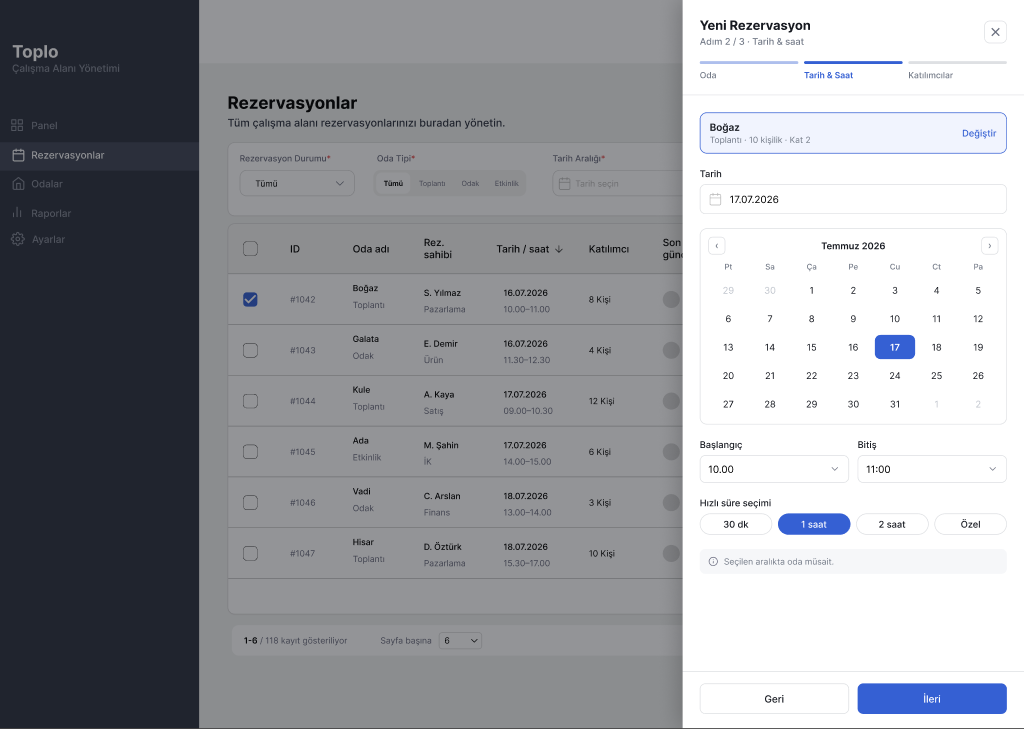
Task: Click the Geri button
Action: tap(774, 699)
